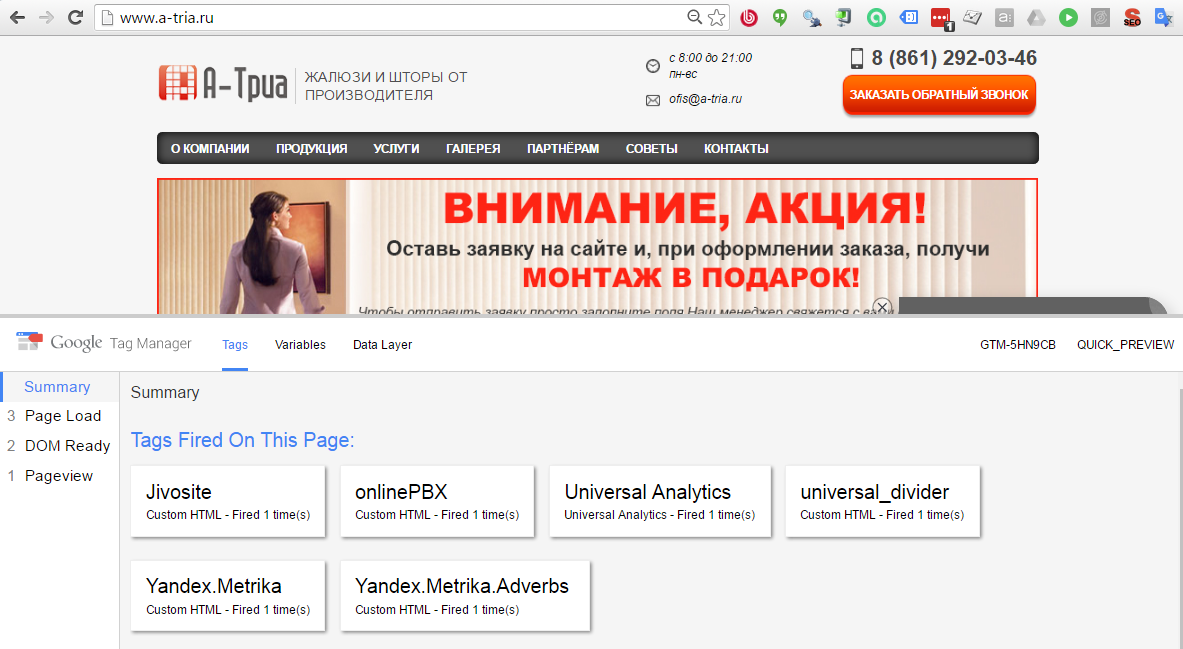
Task: Open the green circle 'a' extension
Action: coord(876,17)
